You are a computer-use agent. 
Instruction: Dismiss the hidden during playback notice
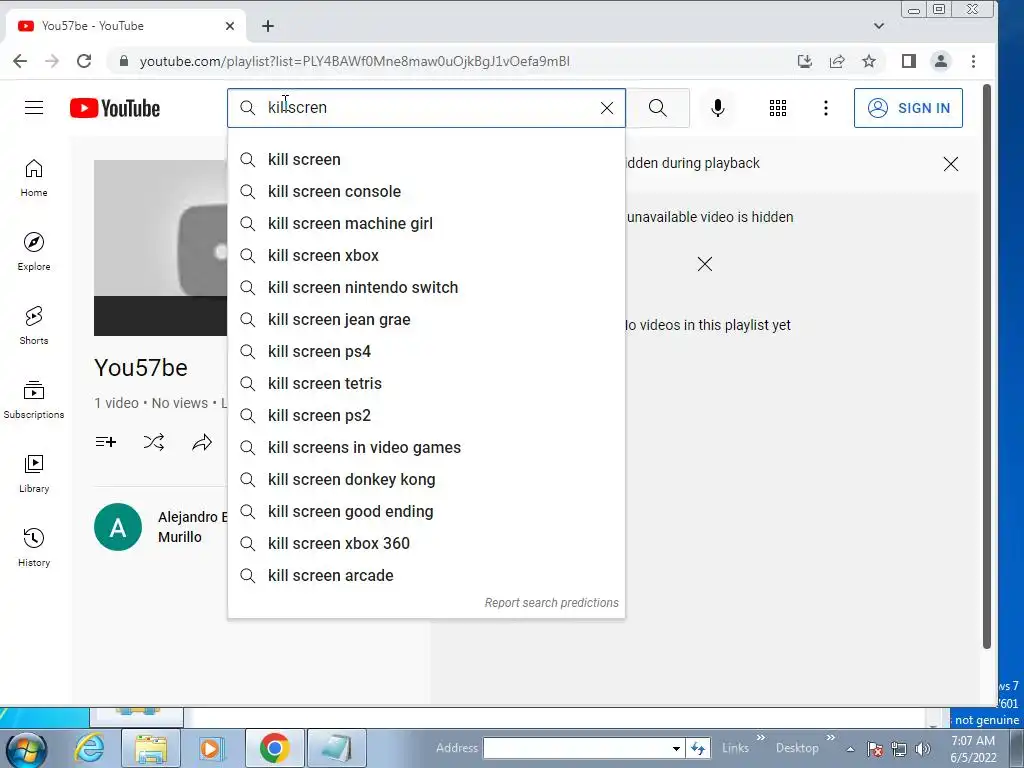(951, 164)
